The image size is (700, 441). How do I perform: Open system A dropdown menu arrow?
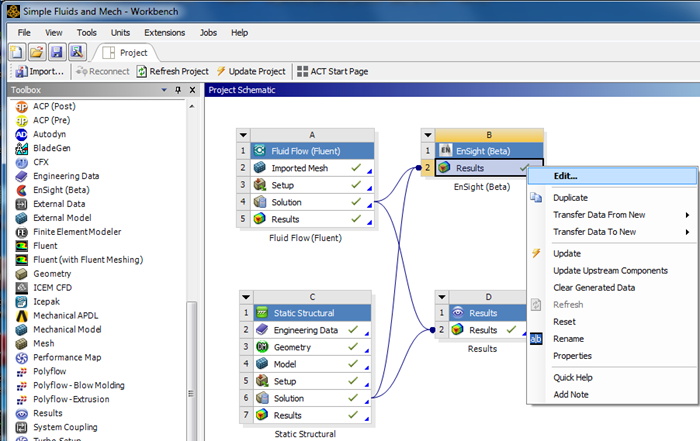click(x=243, y=135)
